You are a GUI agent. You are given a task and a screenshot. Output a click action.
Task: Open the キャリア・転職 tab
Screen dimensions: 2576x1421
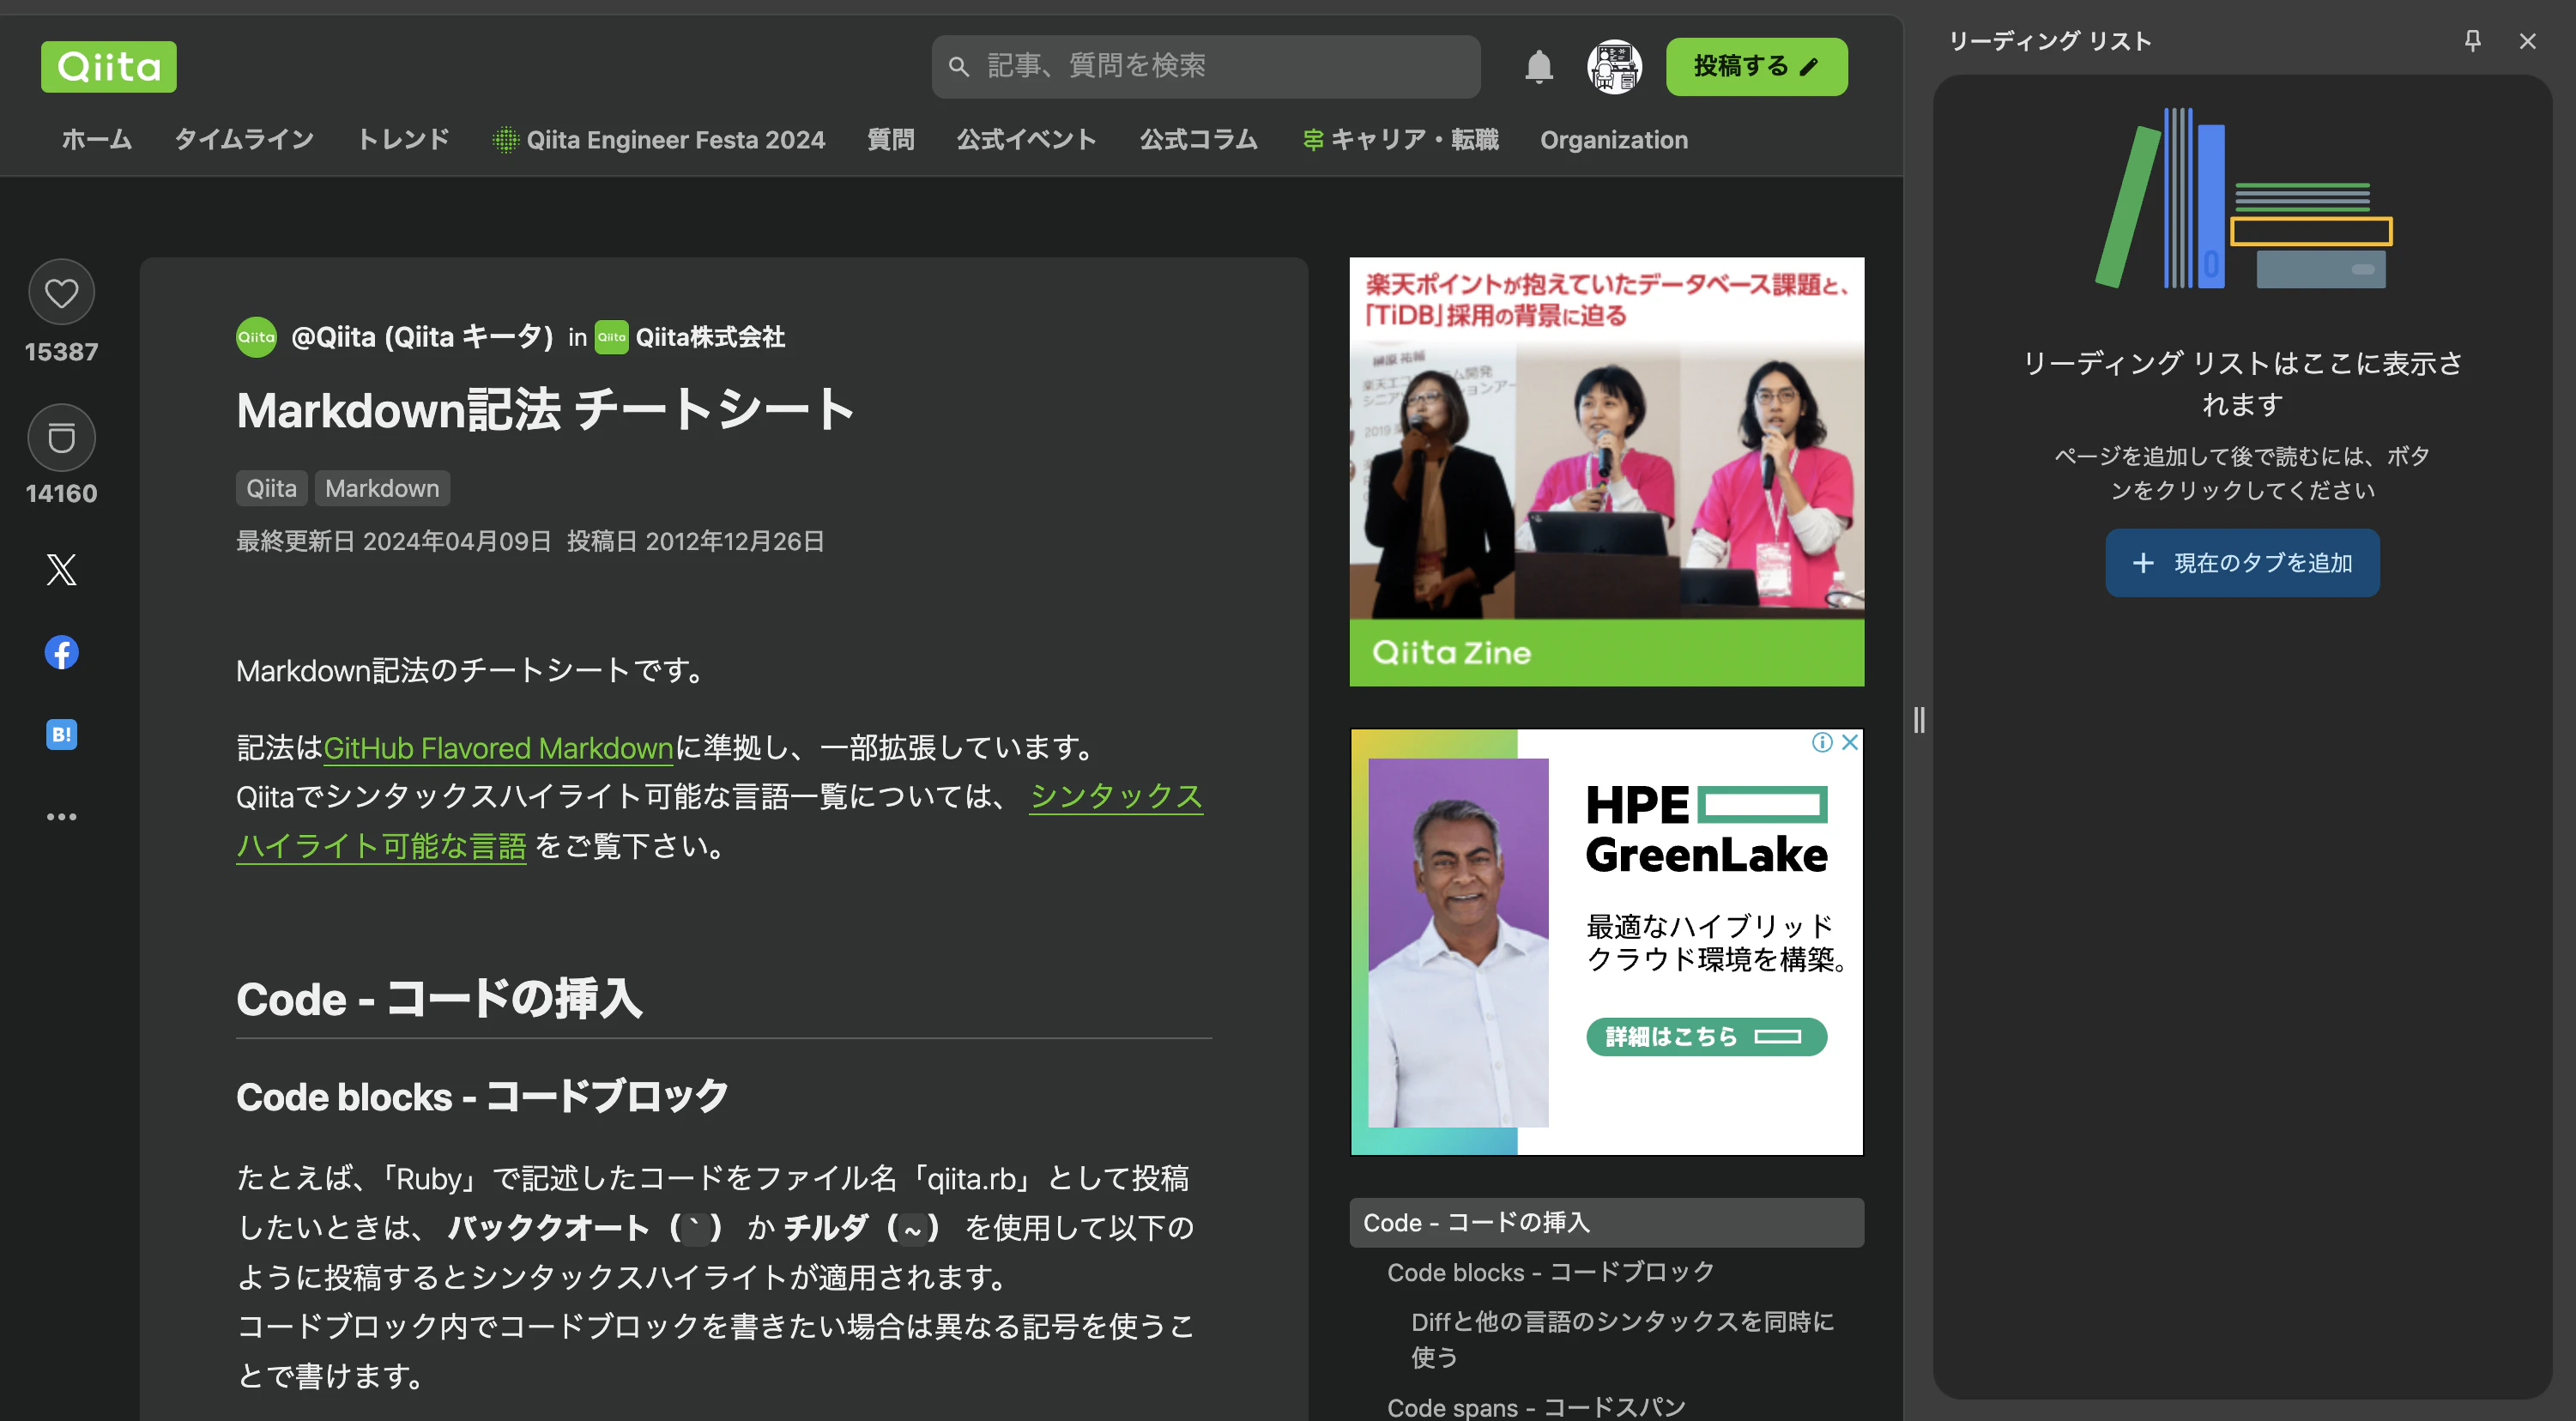[1401, 140]
